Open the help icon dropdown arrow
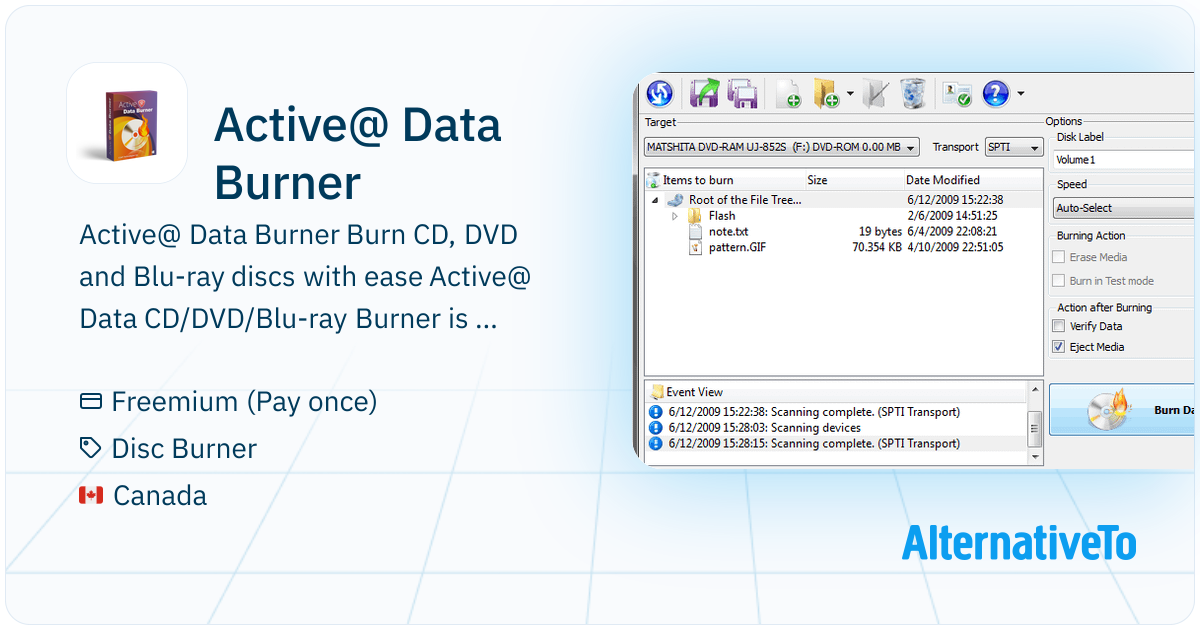The image size is (1200, 630). click(1020, 95)
